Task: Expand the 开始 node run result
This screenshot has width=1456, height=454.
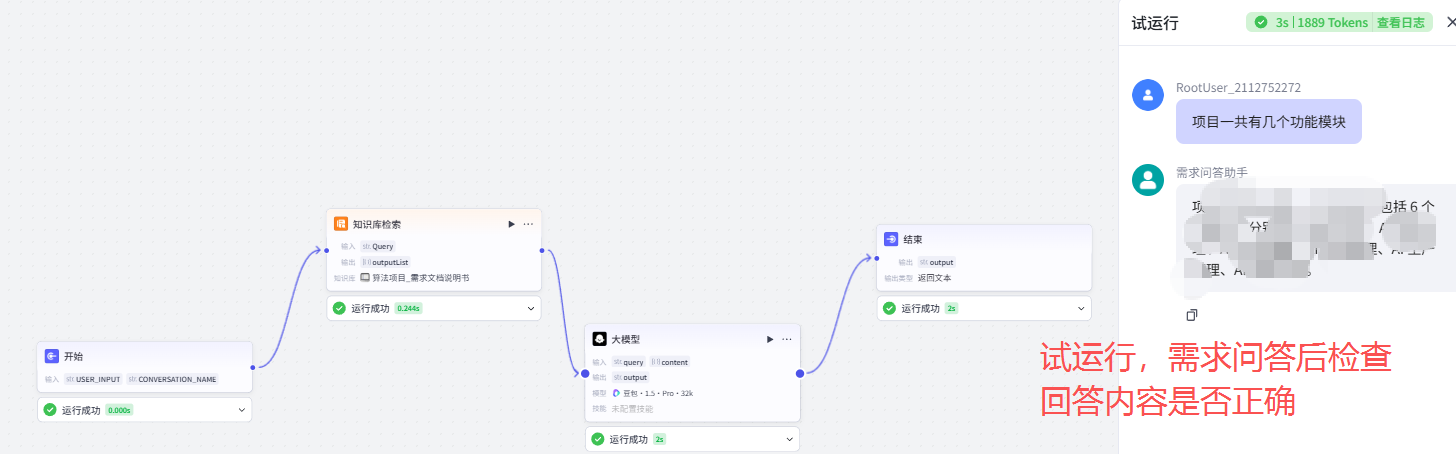Action: pyautogui.click(x=241, y=410)
